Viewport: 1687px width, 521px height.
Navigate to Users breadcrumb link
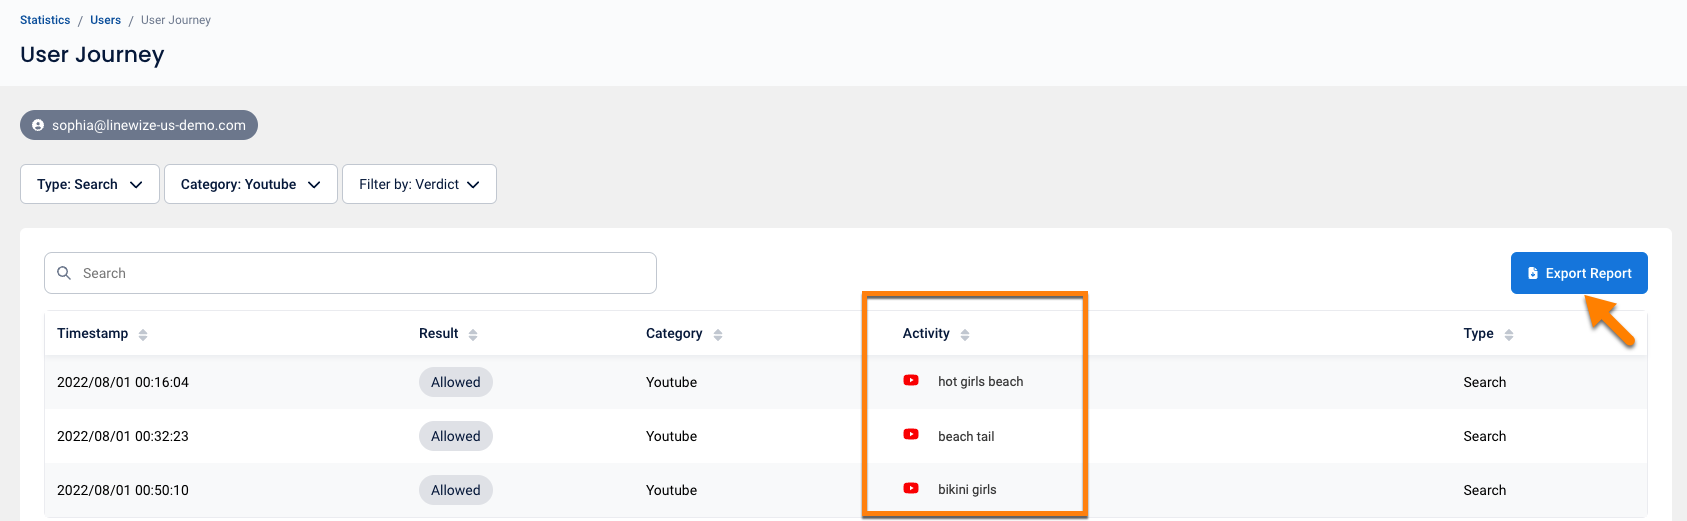[105, 20]
